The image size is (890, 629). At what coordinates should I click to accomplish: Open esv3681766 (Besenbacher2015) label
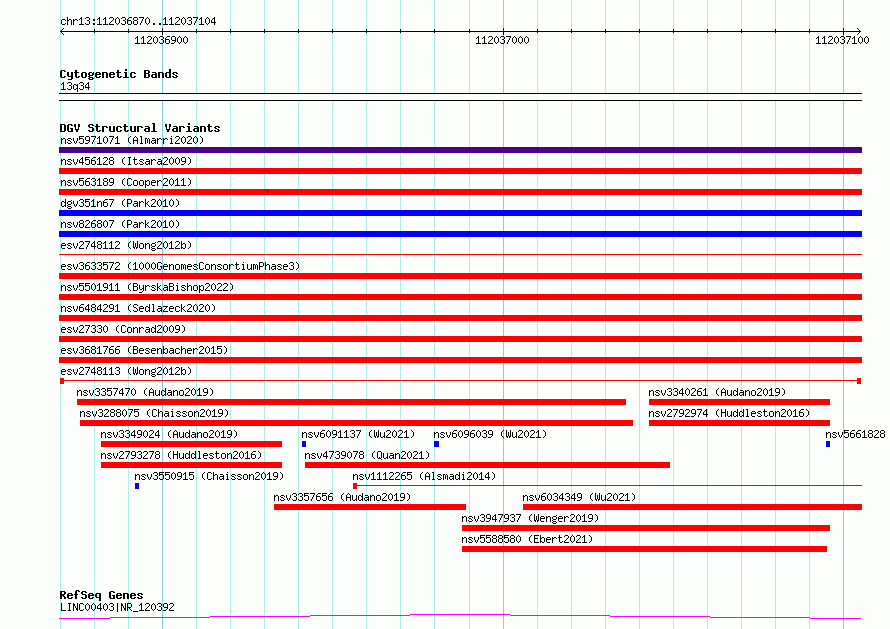144,350
